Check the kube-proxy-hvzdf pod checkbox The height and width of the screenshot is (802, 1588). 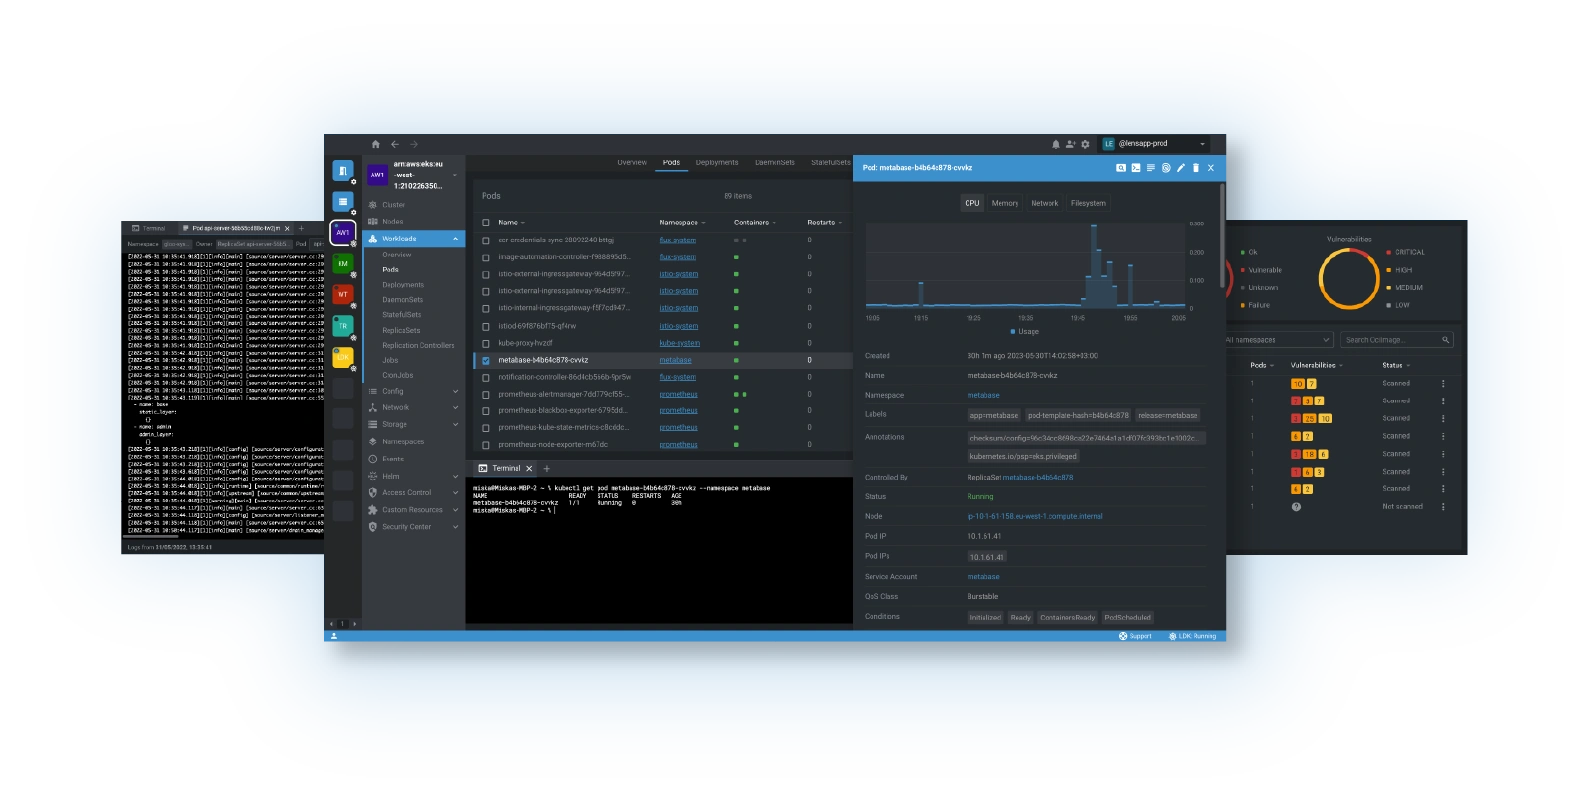coord(486,343)
